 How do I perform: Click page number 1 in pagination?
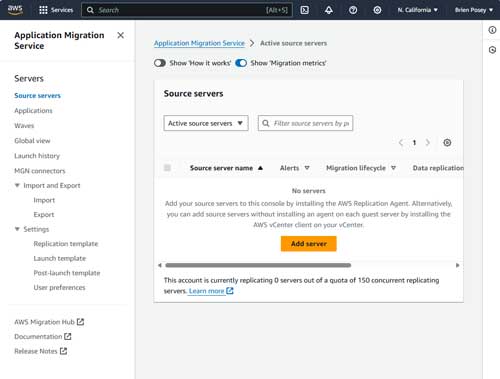(x=414, y=143)
